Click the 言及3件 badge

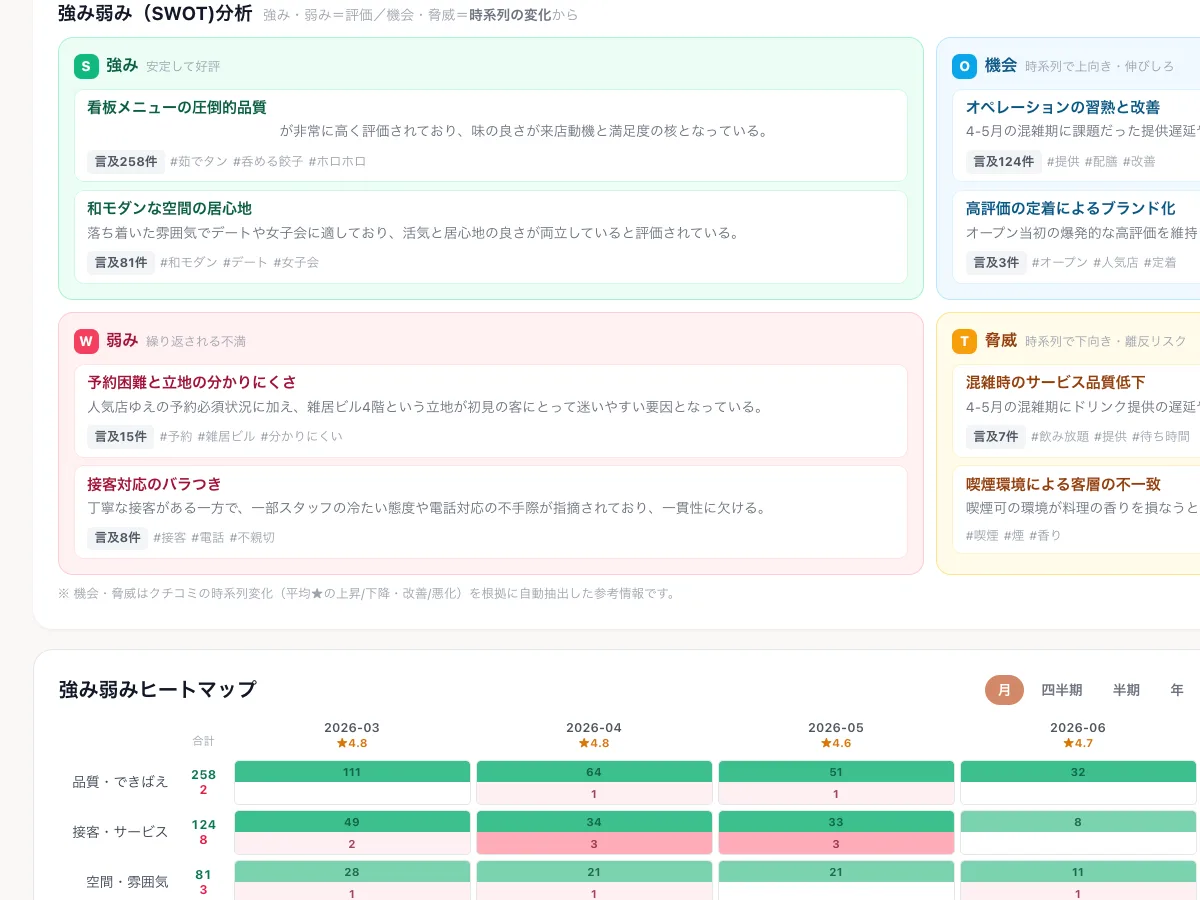pos(996,262)
